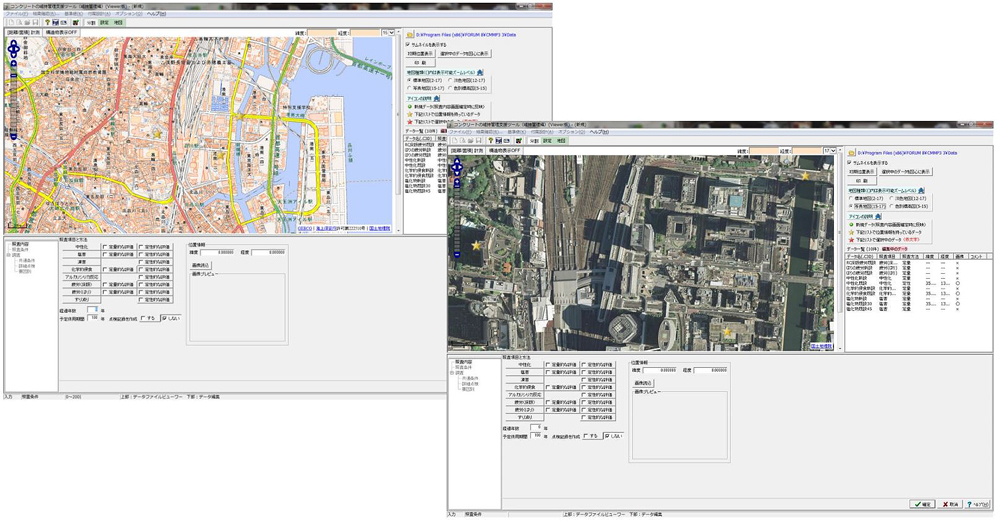Click the 経過年数 field in the front window
This screenshot has height=521, width=1000.
(x=536, y=427)
